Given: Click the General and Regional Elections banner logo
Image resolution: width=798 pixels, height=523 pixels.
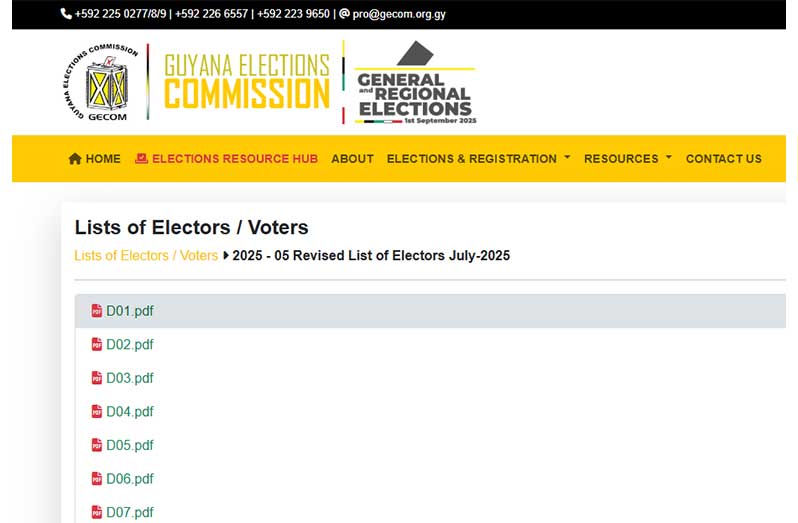Looking at the screenshot, I should pos(415,82).
